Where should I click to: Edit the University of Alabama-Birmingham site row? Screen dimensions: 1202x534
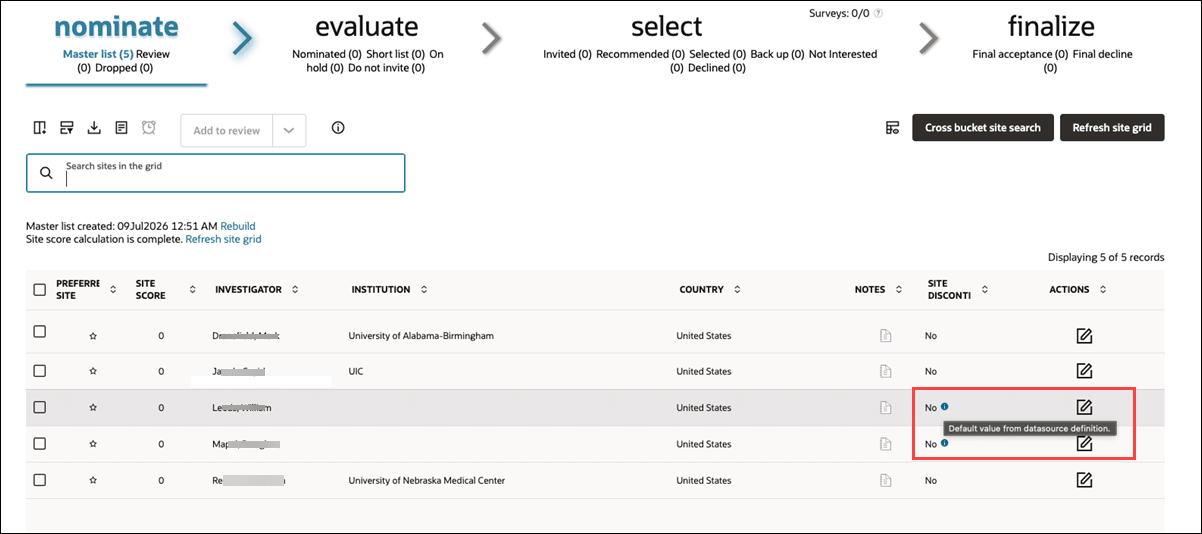point(1084,335)
